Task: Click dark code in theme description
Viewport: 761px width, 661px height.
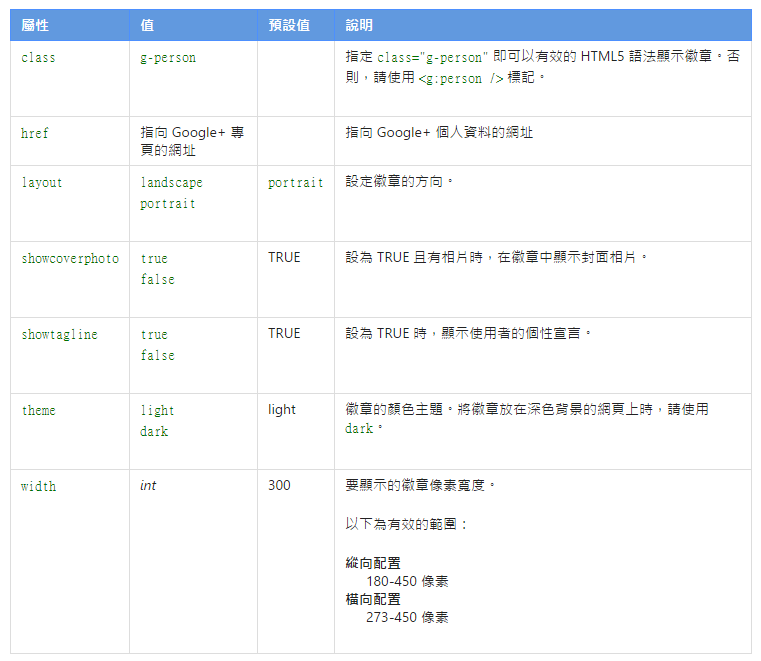Action: pyautogui.click(x=359, y=429)
